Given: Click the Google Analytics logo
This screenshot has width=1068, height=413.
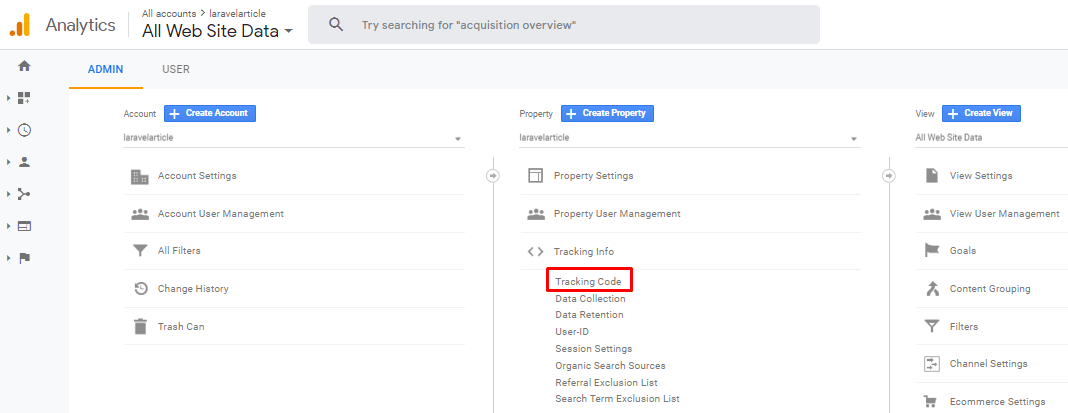Looking at the screenshot, I should point(20,25).
